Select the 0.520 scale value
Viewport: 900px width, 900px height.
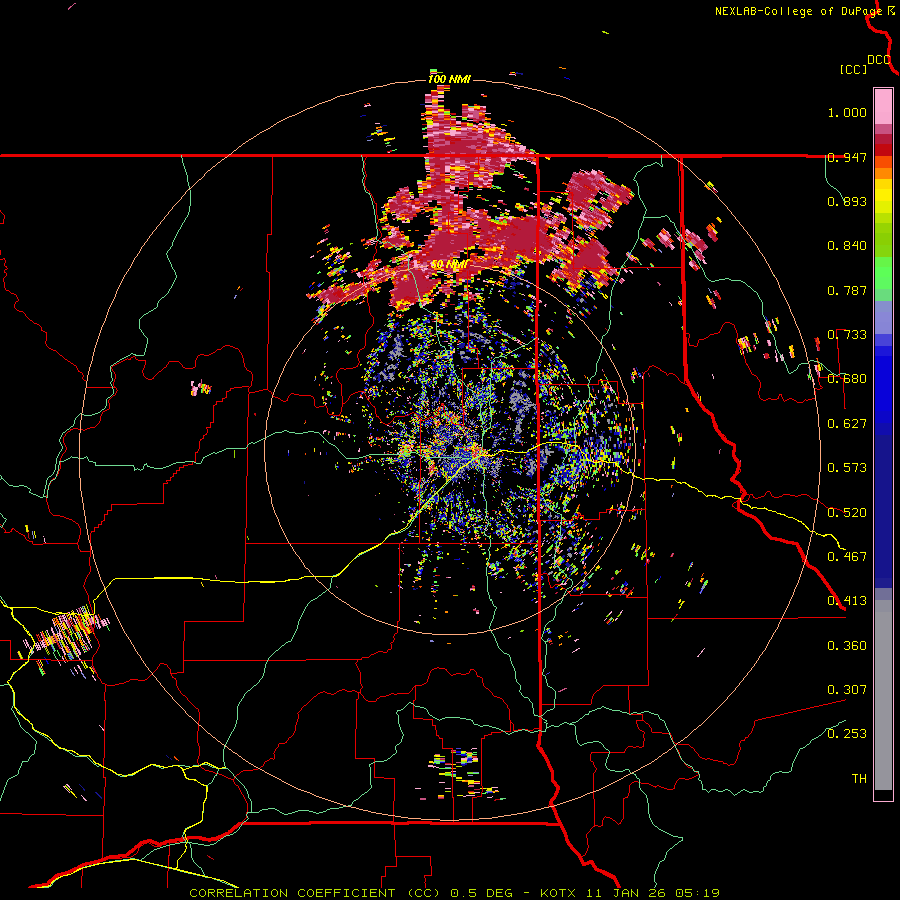pos(847,513)
